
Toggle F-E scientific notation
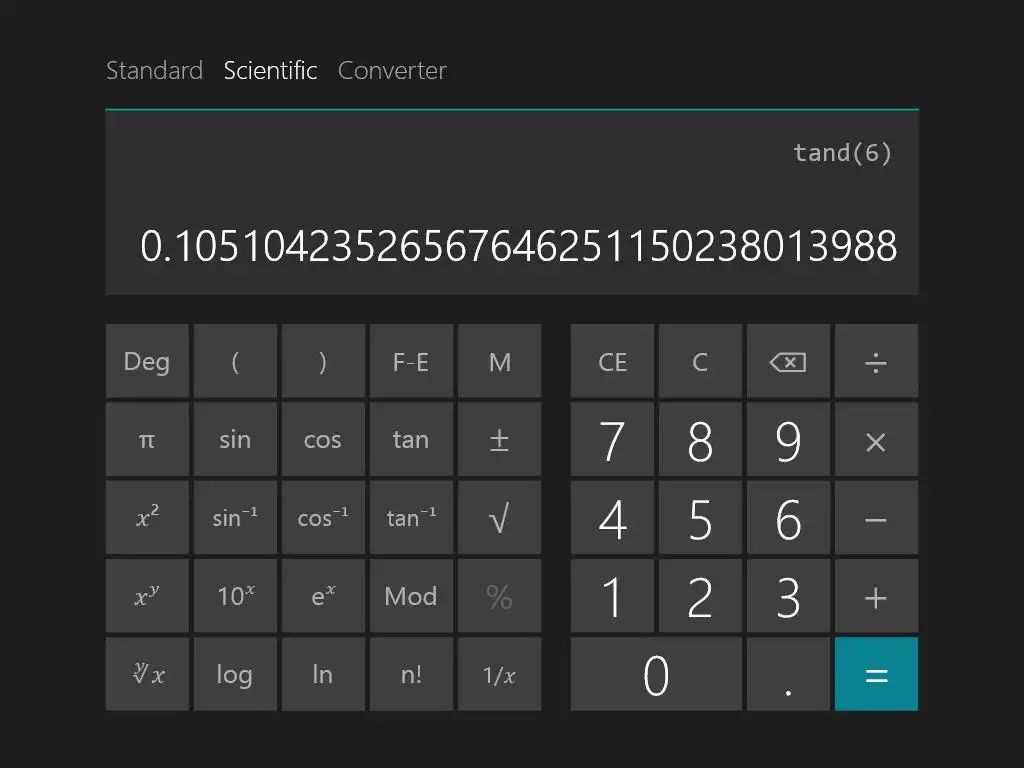pyautogui.click(x=411, y=362)
